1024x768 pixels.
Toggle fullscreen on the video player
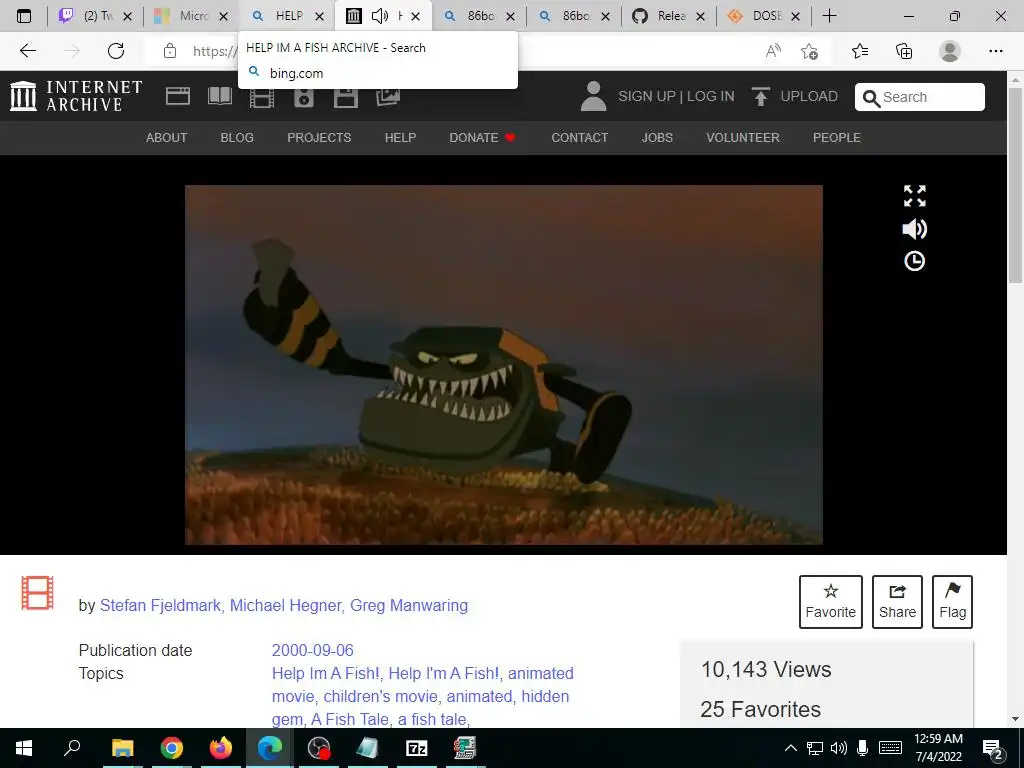(x=914, y=195)
